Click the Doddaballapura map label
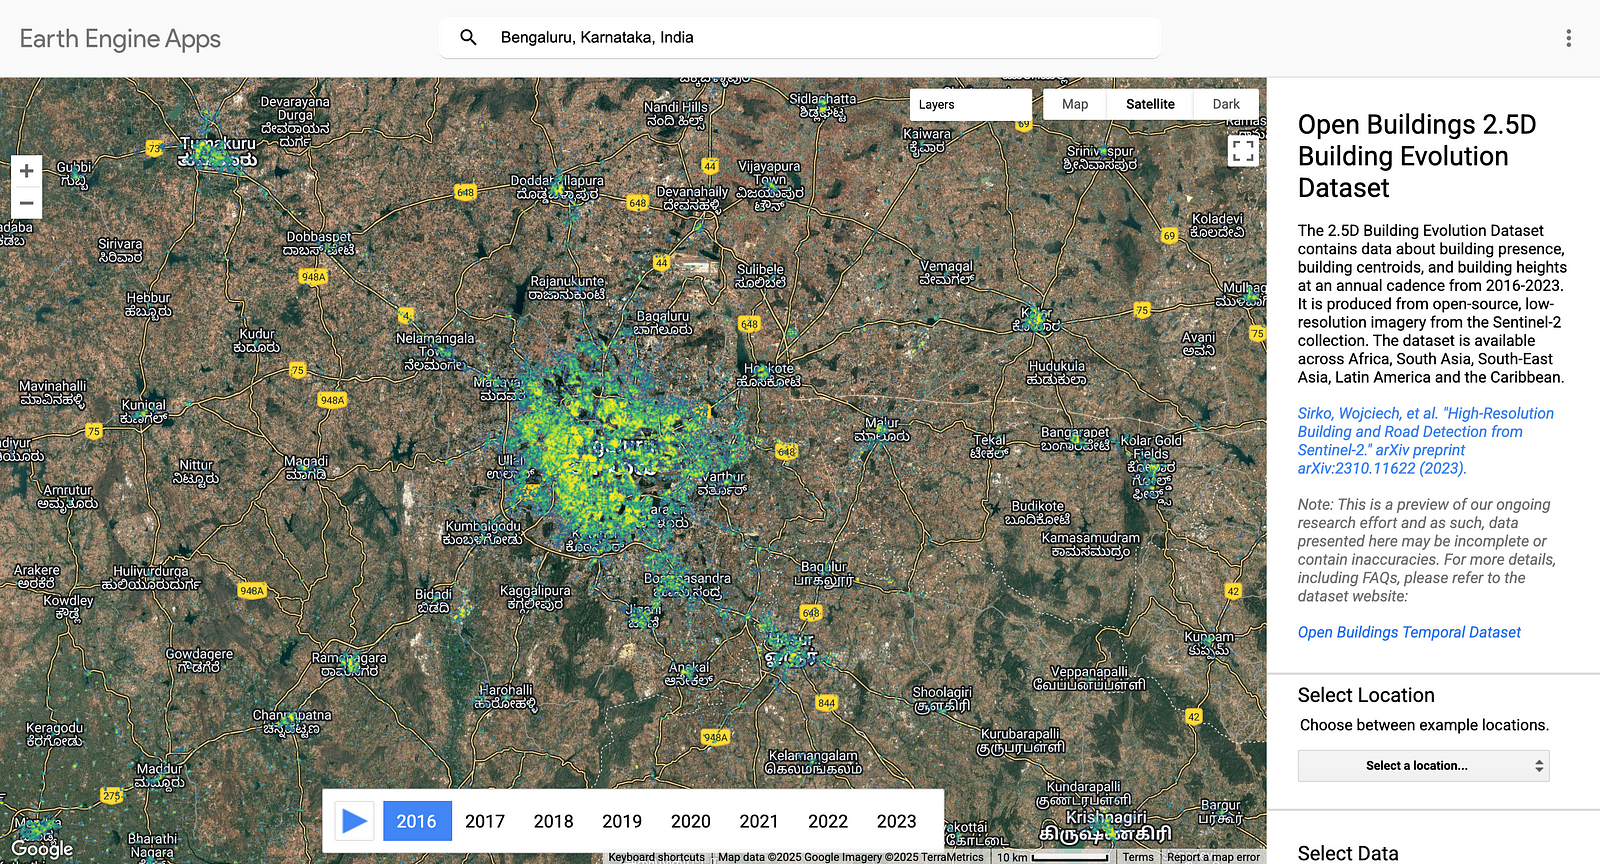This screenshot has height=864, width=1600. (x=557, y=187)
